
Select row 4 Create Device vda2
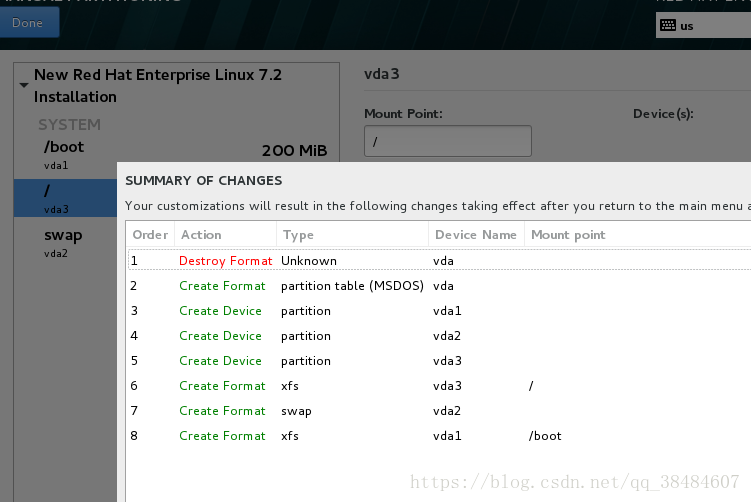pyautogui.click(x=439, y=336)
